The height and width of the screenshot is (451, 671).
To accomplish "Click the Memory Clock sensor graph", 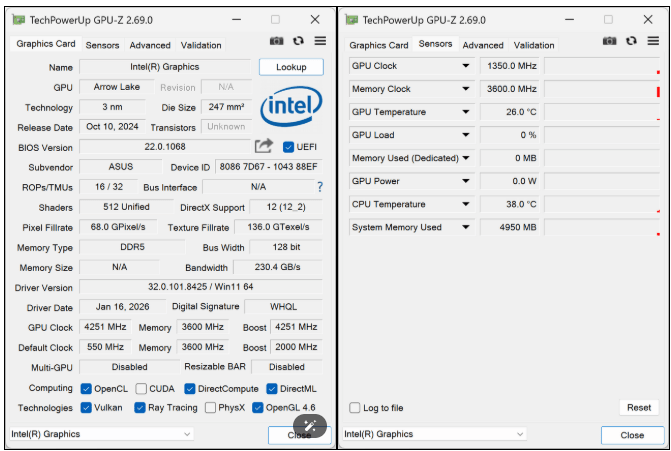I will [x=602, y=89].
